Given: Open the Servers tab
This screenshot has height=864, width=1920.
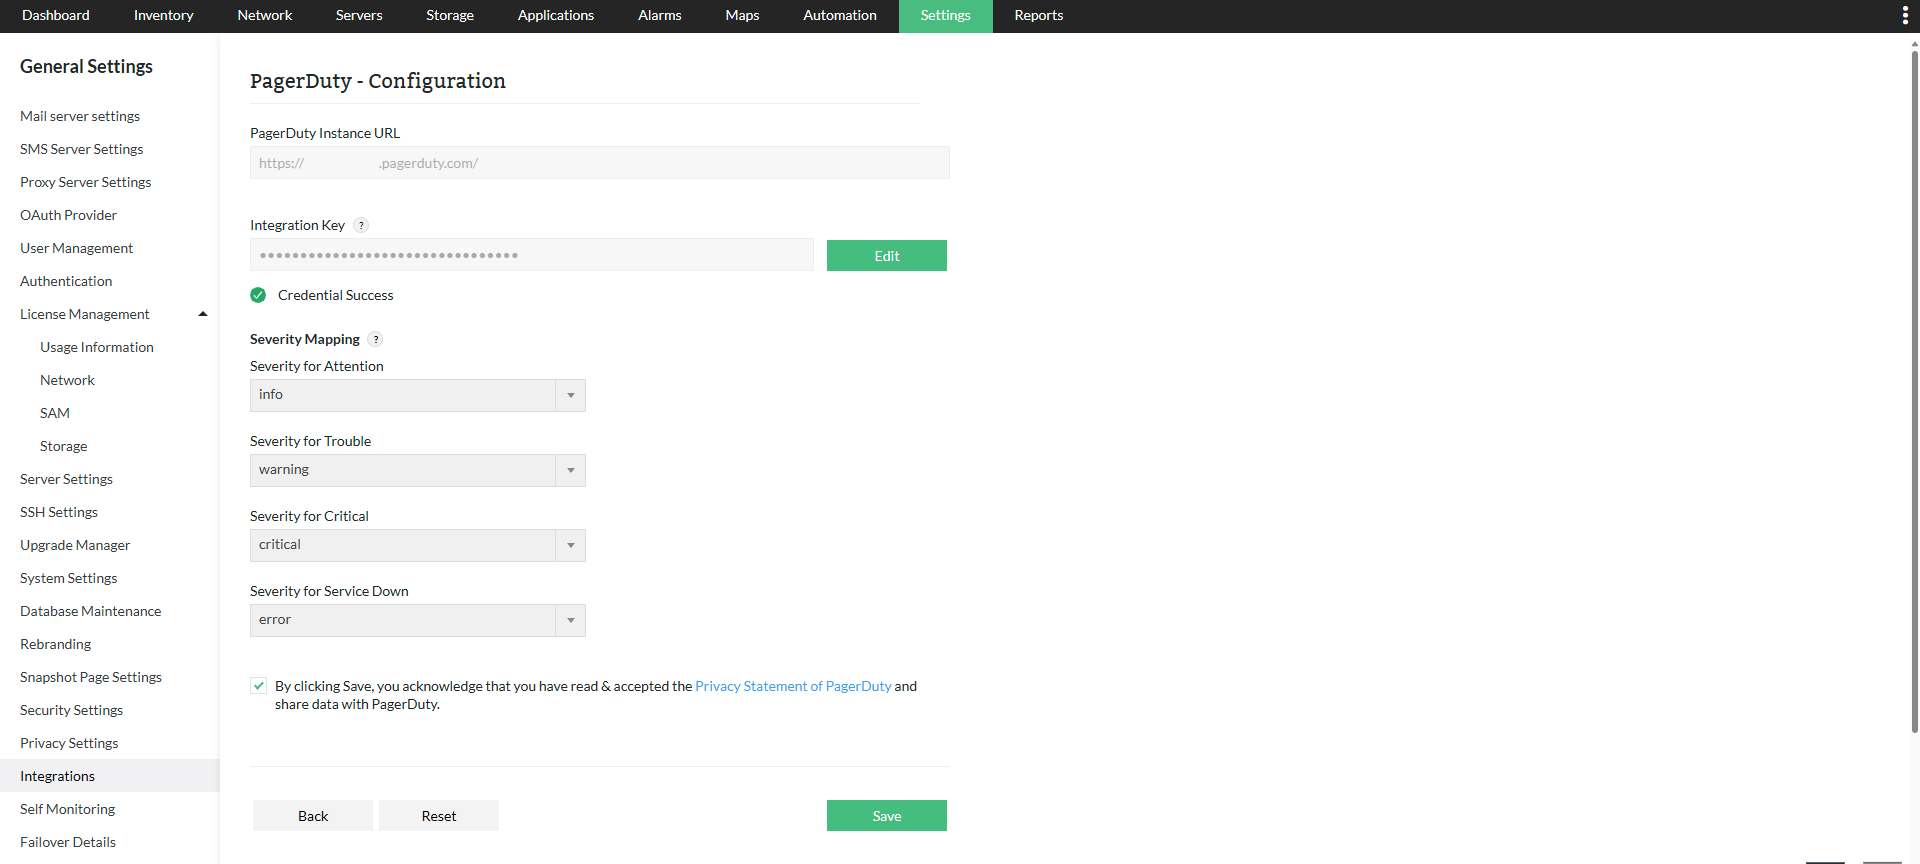Looking at the screenshot, I should point(359,16).
